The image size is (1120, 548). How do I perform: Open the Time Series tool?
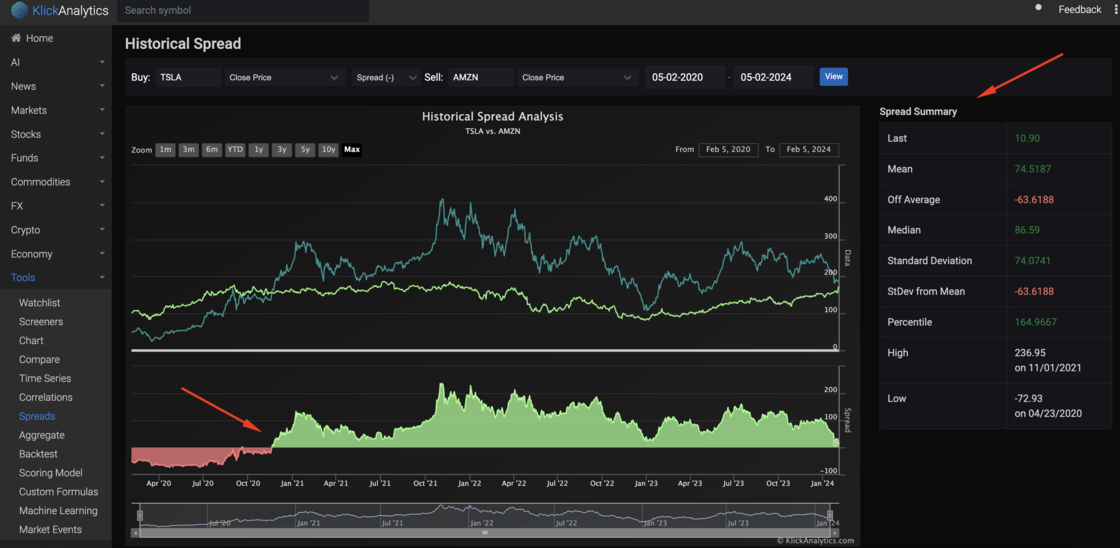(45, 378)
